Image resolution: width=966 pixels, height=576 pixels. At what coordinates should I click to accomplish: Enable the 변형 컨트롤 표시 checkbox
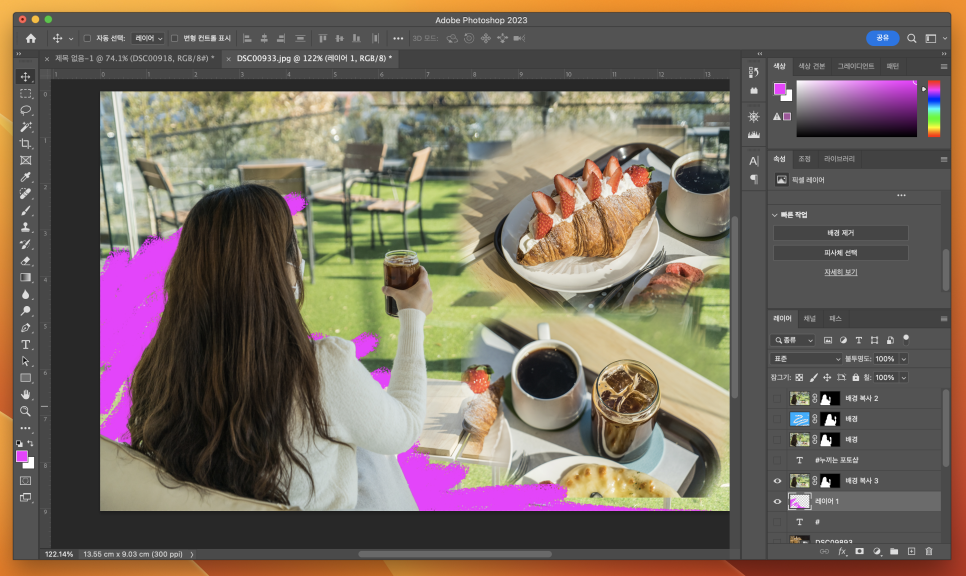[174, 38]
